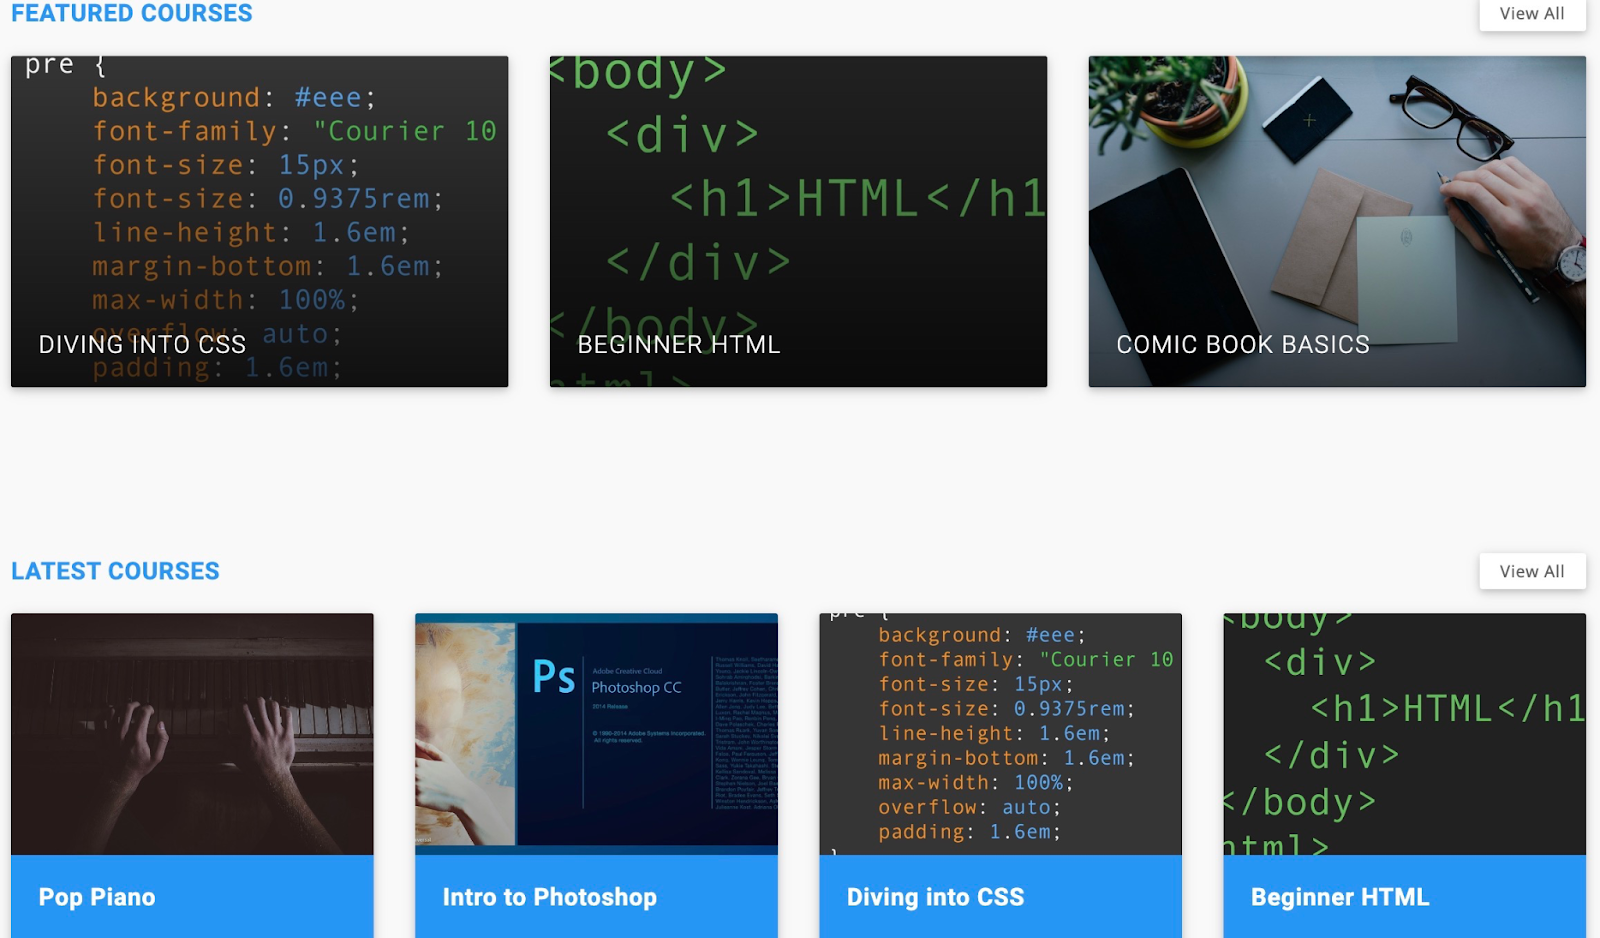This screenshot has height=938, width=1600.
Task: Click the 'LATEST COURSES' section heading
Action: (115, 571)
